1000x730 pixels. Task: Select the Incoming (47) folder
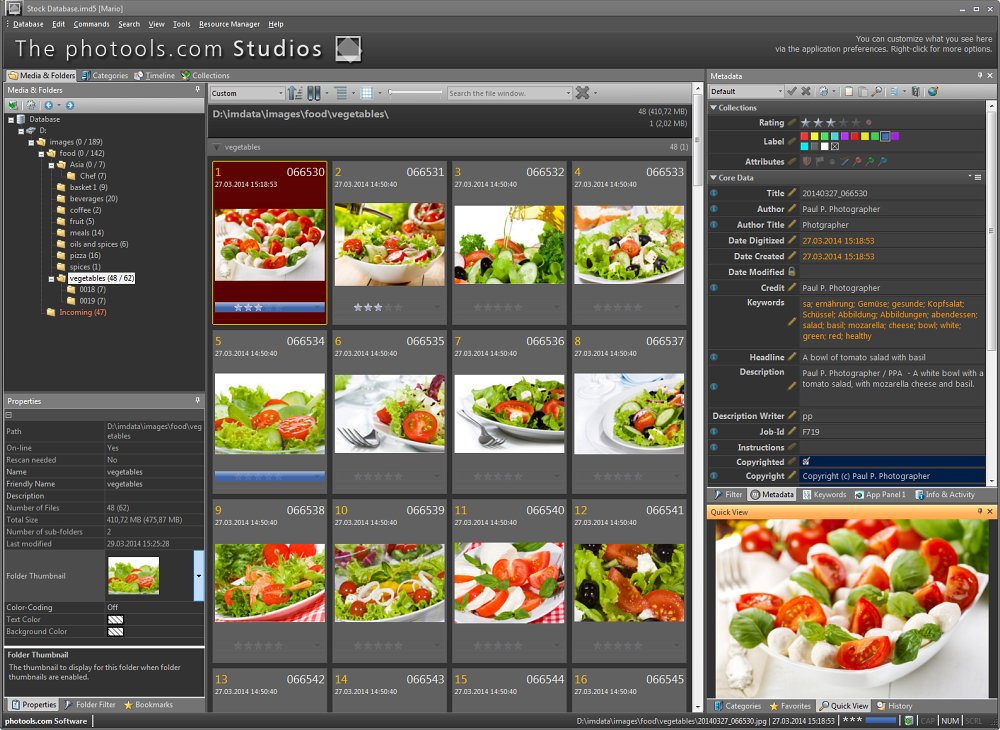click(82, 312)
